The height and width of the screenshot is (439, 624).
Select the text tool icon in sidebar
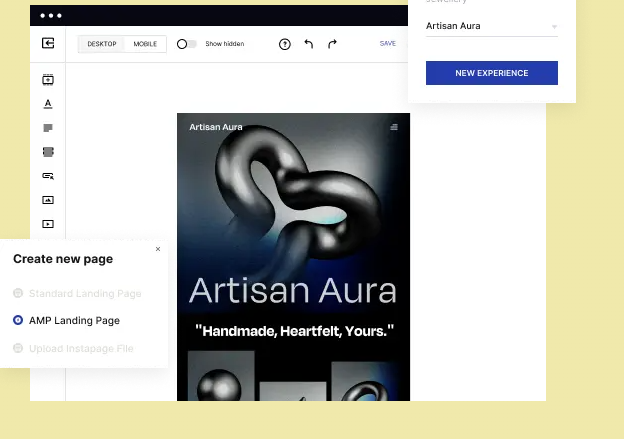[x=48, y=104]
